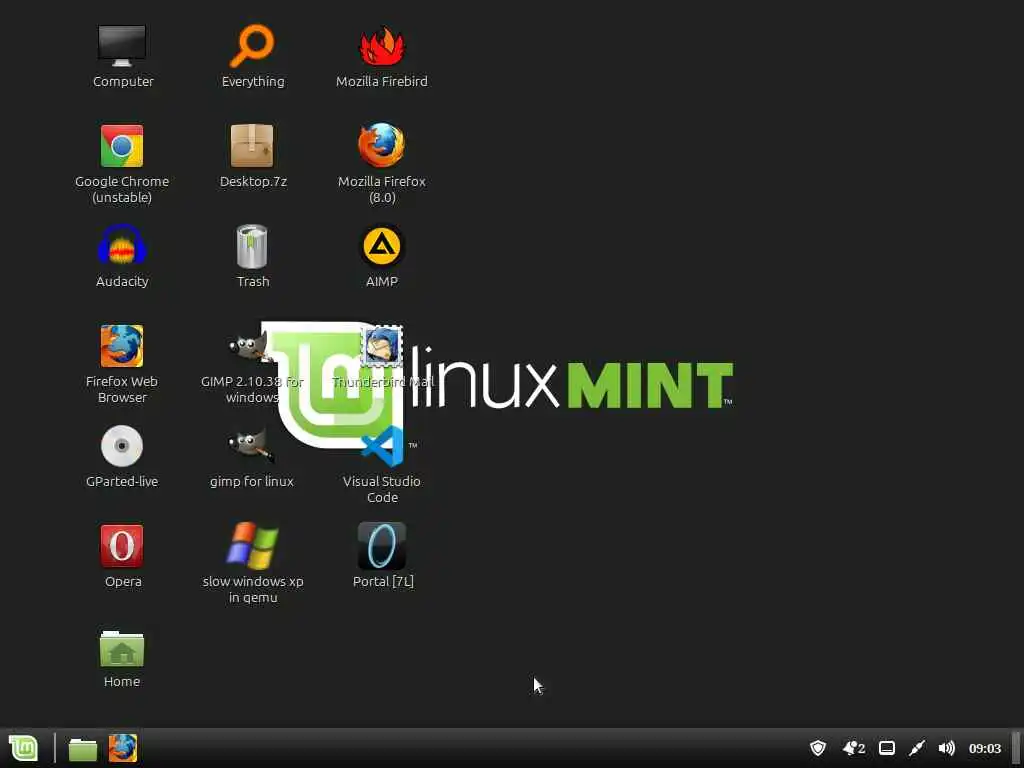Viewport: 1024px width, 768px height.
Task: Select the Opera browser icon
Action: [122, 546]
